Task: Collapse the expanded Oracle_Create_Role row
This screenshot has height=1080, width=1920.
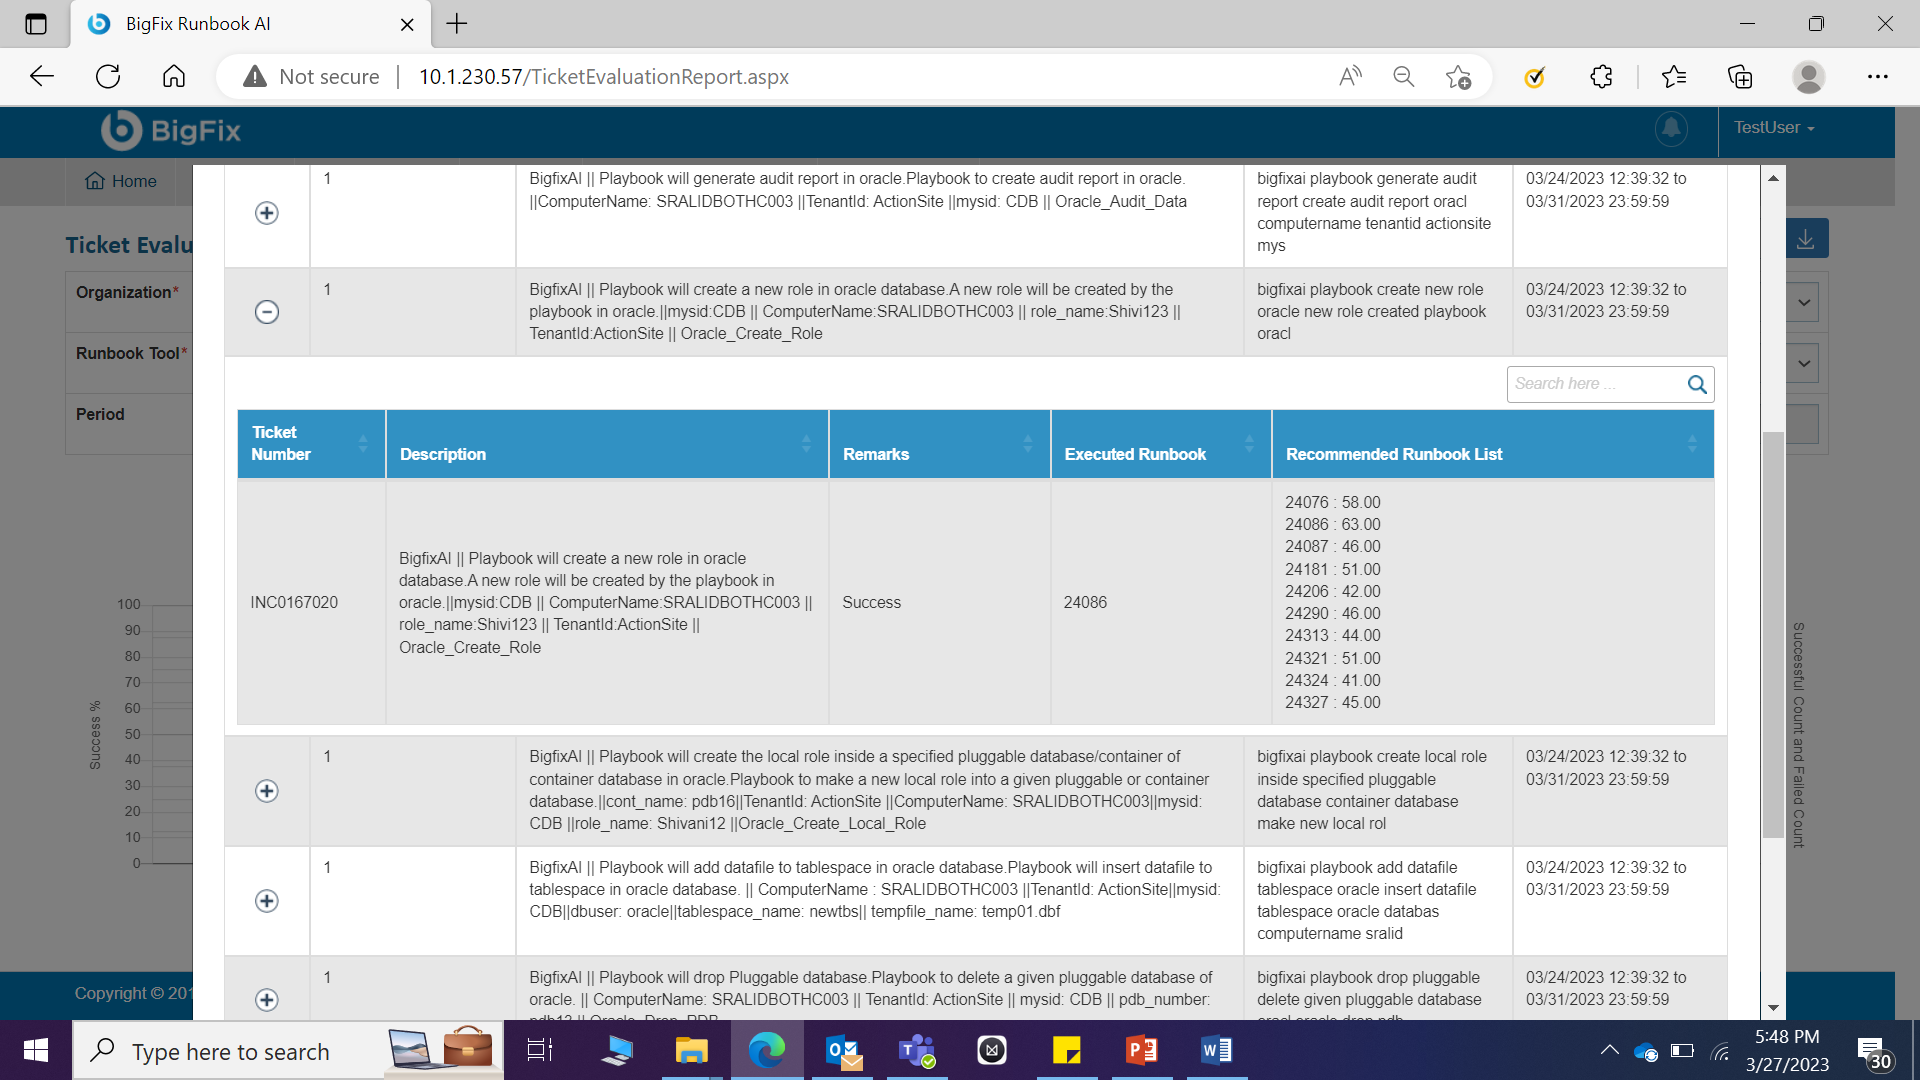Action: tap(267, 312)
